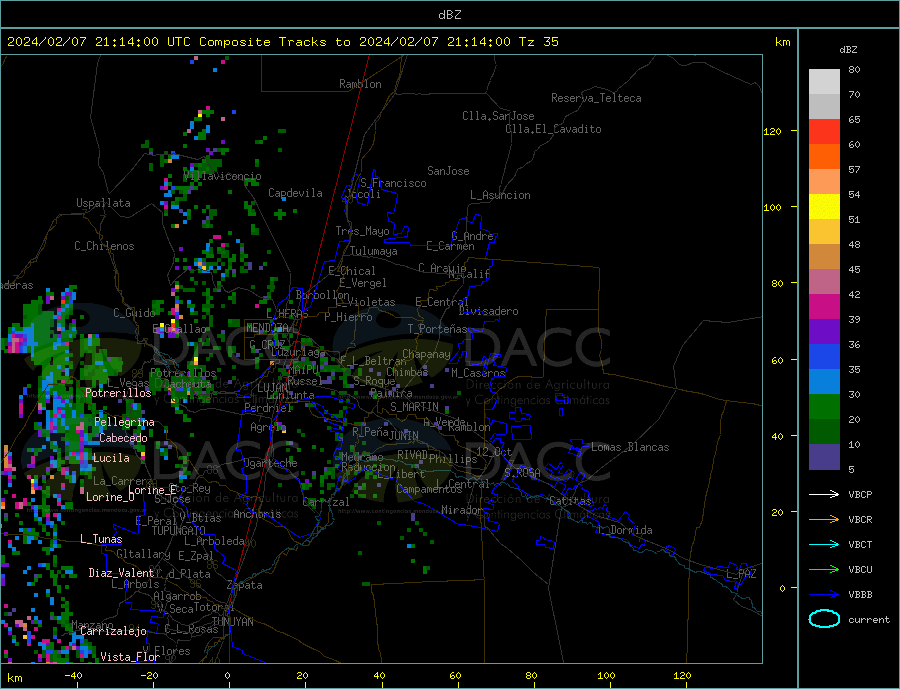Screen dimensions: 900x689
Task: Click the 'L_Asuncion' map label
Action: [x=500, y=195]
